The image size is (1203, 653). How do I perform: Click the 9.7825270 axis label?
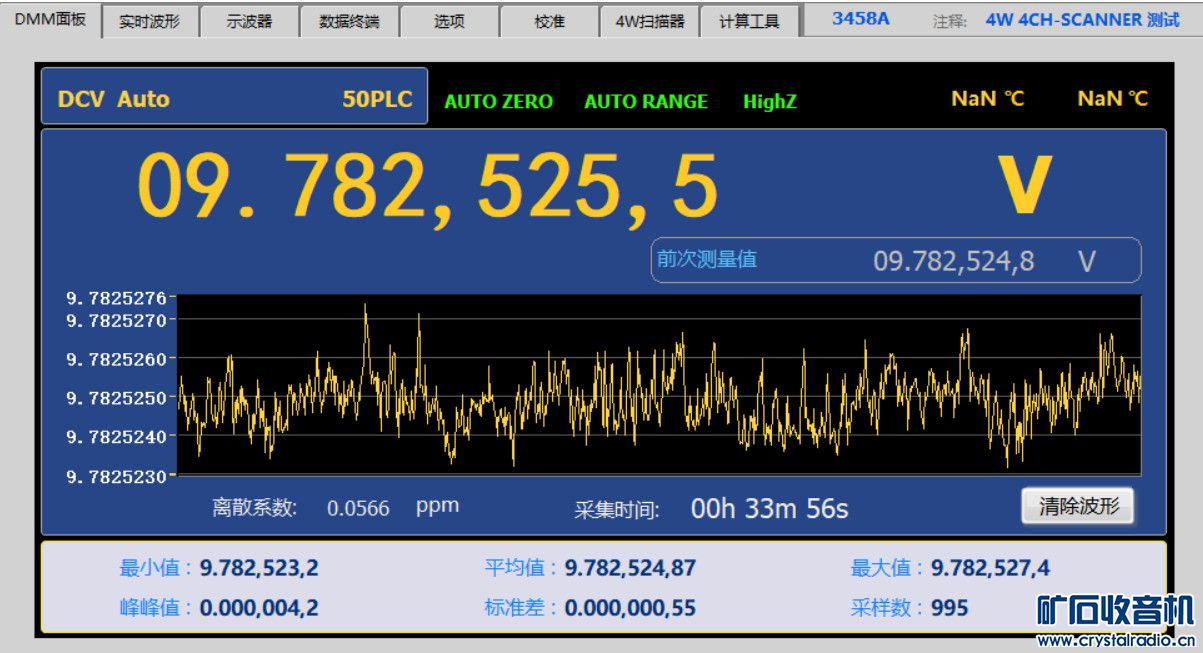click(x=116, y=321)
